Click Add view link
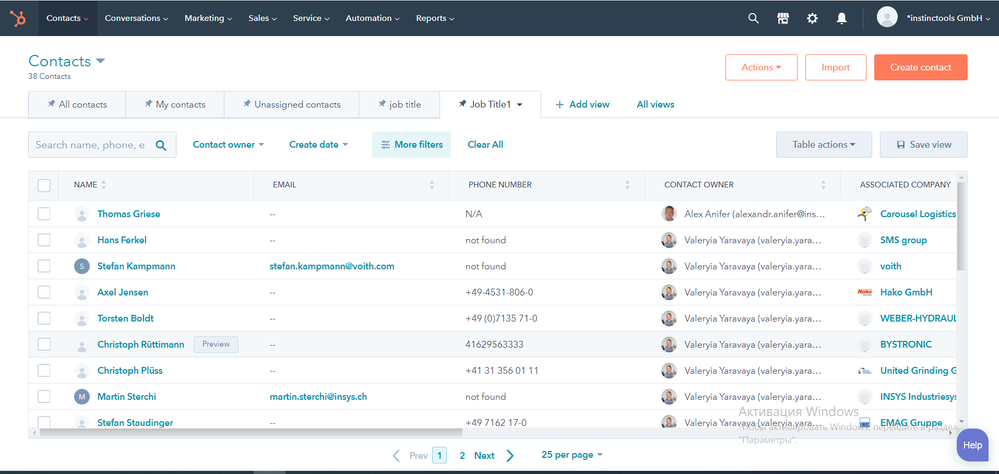Image resolution: width=999 pixels, height=474 pixels. [x=582, y=104]
